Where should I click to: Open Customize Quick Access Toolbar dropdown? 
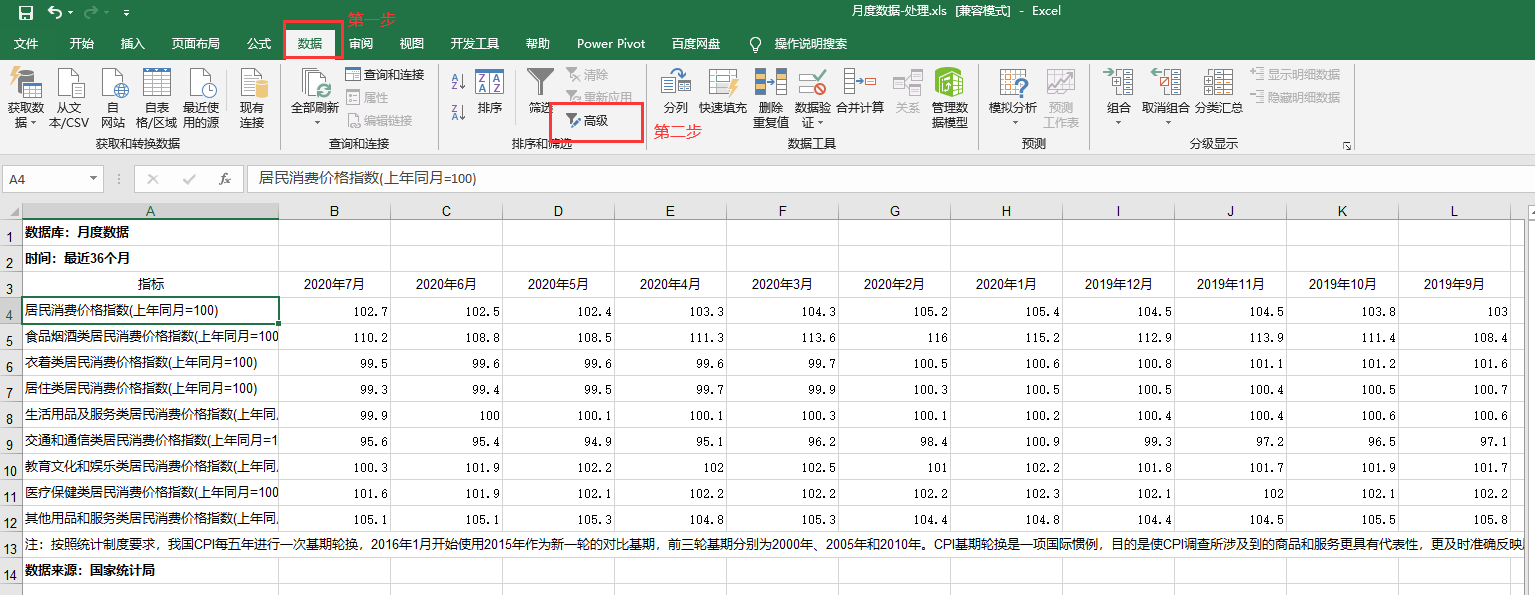126,13
